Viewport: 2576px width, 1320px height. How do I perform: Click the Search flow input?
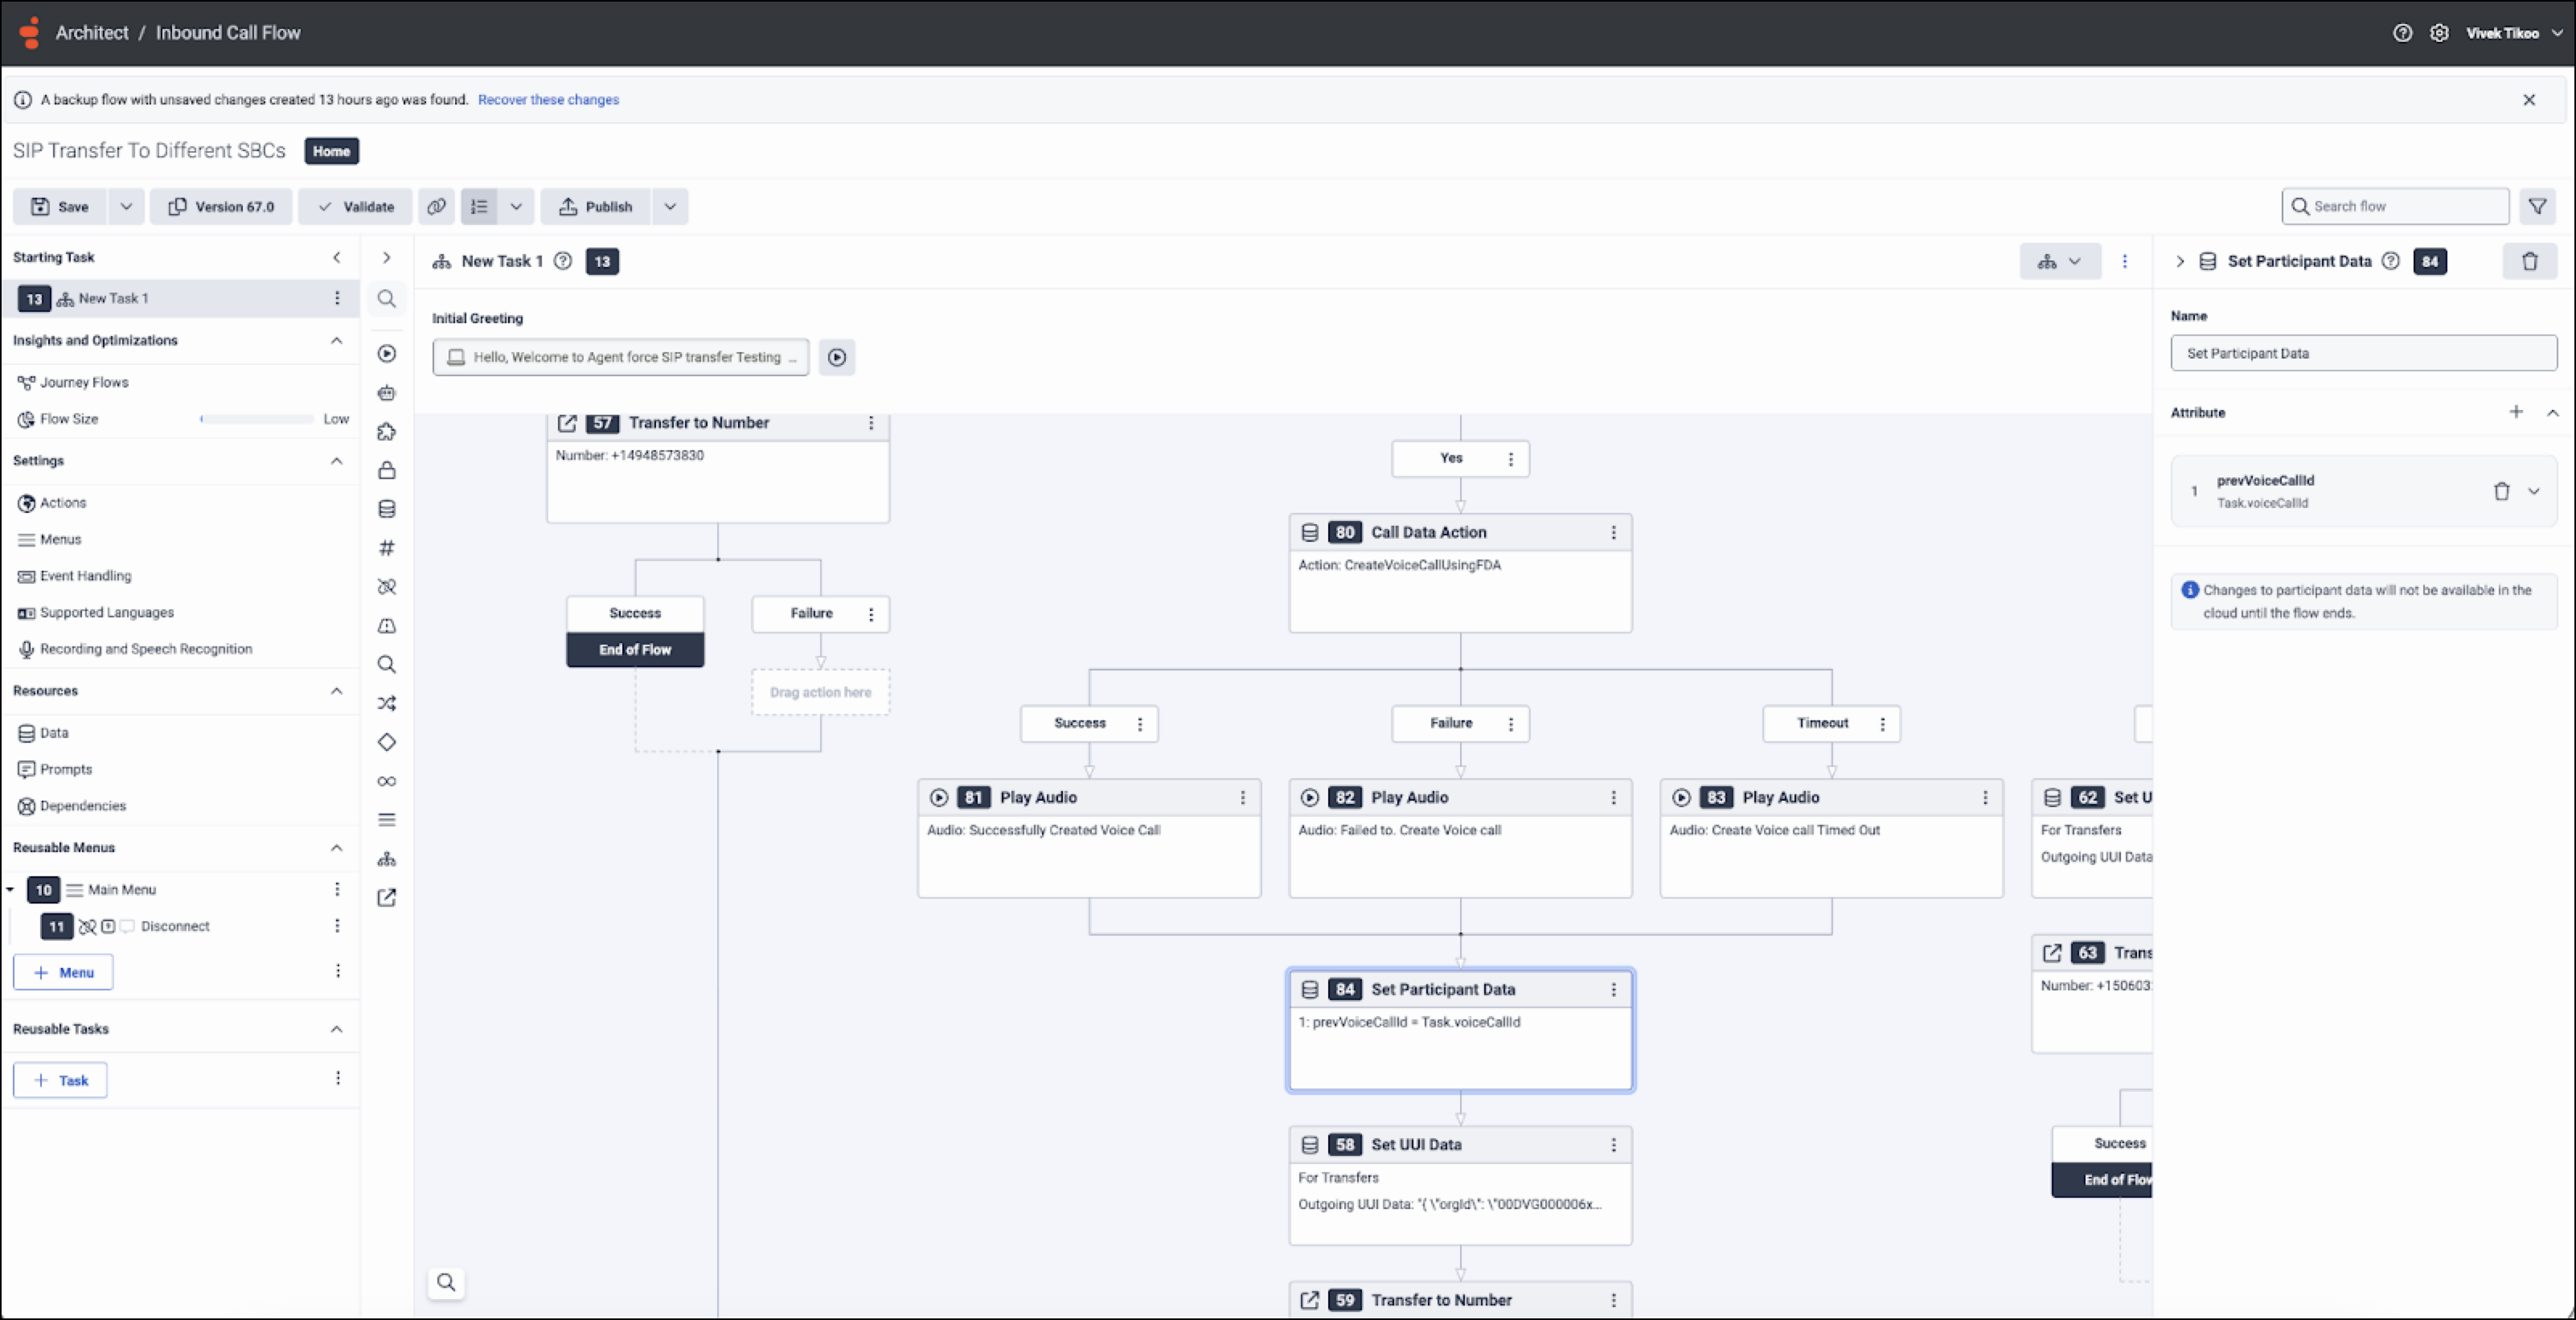pos(2395,207)
